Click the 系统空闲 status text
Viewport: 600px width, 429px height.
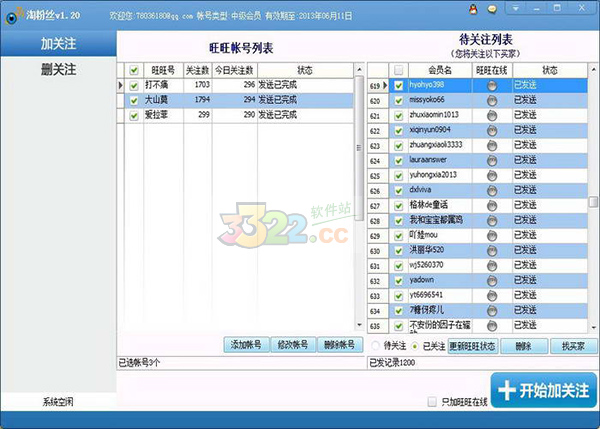point(58,402)
